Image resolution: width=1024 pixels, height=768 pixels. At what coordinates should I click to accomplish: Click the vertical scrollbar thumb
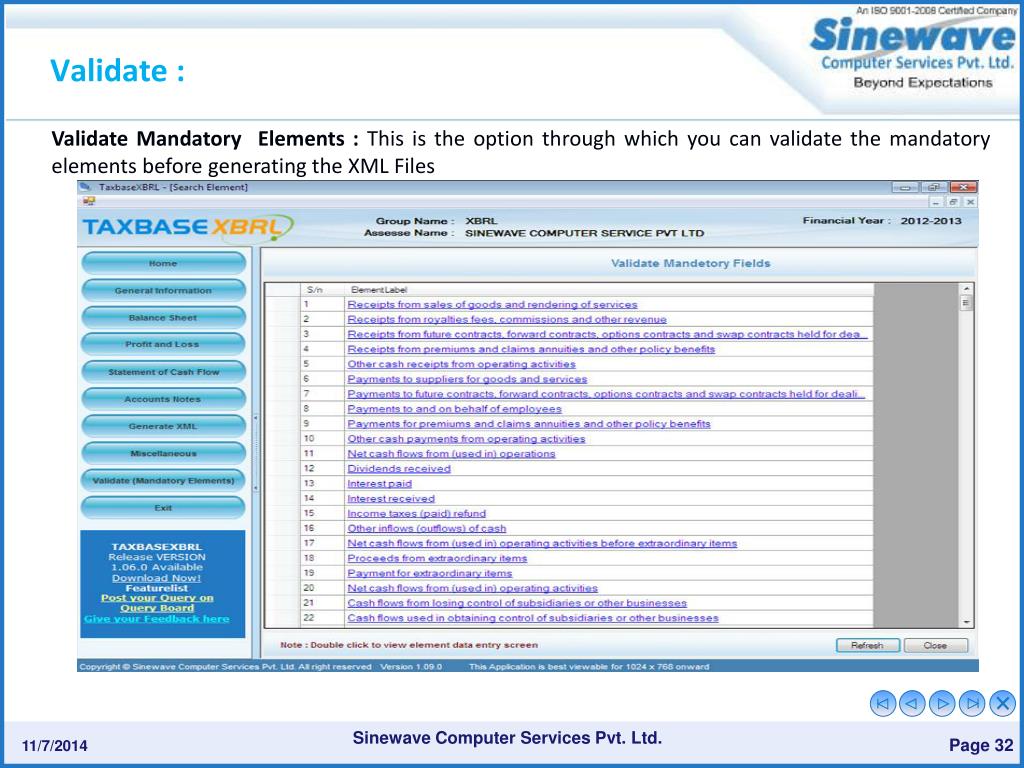(966, 303)
